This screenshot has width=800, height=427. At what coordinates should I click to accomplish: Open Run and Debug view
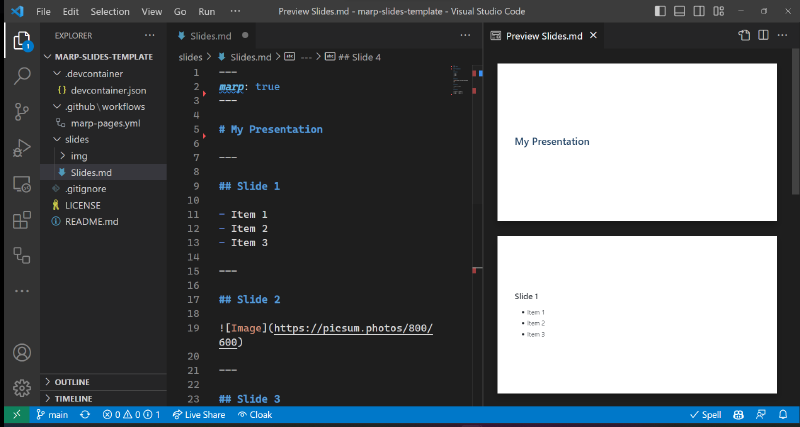(22, 148)
